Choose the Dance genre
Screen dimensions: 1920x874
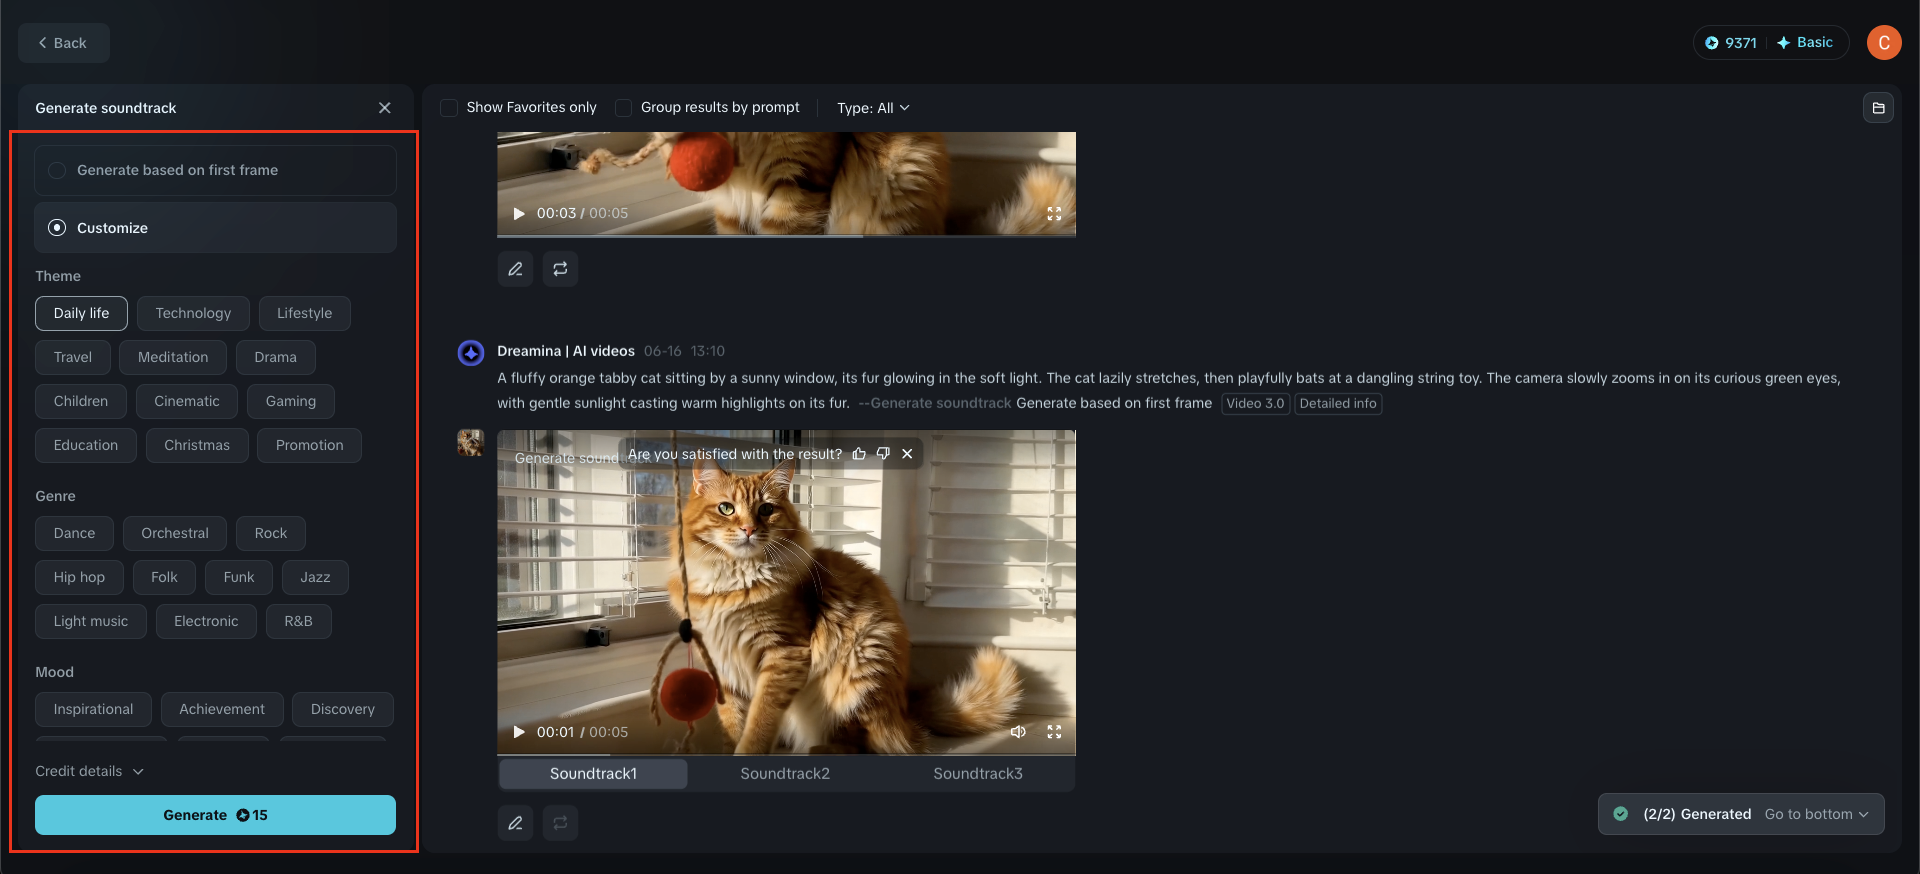[x=74, y=534]
